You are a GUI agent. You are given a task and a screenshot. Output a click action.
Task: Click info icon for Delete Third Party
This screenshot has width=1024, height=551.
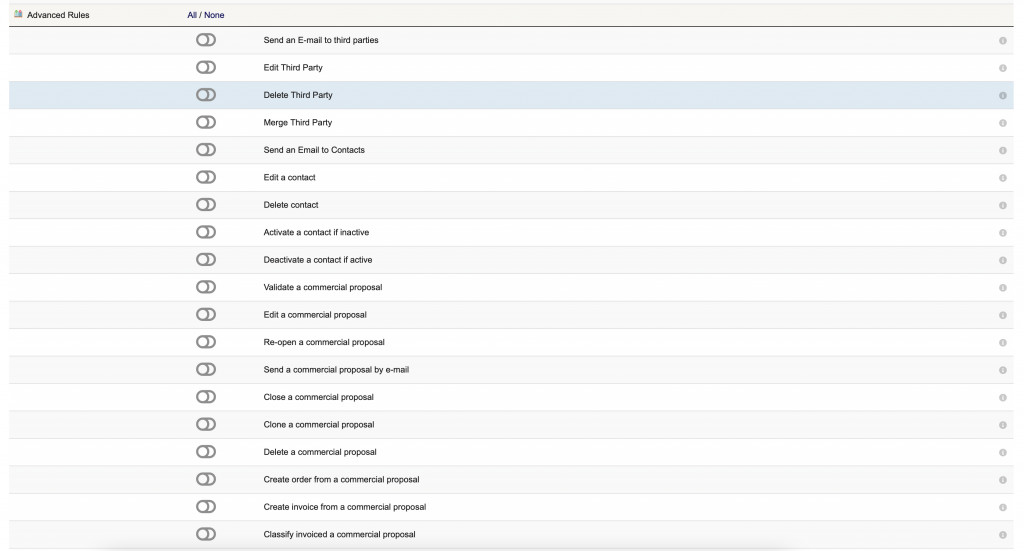click(x=1002, y=95)
